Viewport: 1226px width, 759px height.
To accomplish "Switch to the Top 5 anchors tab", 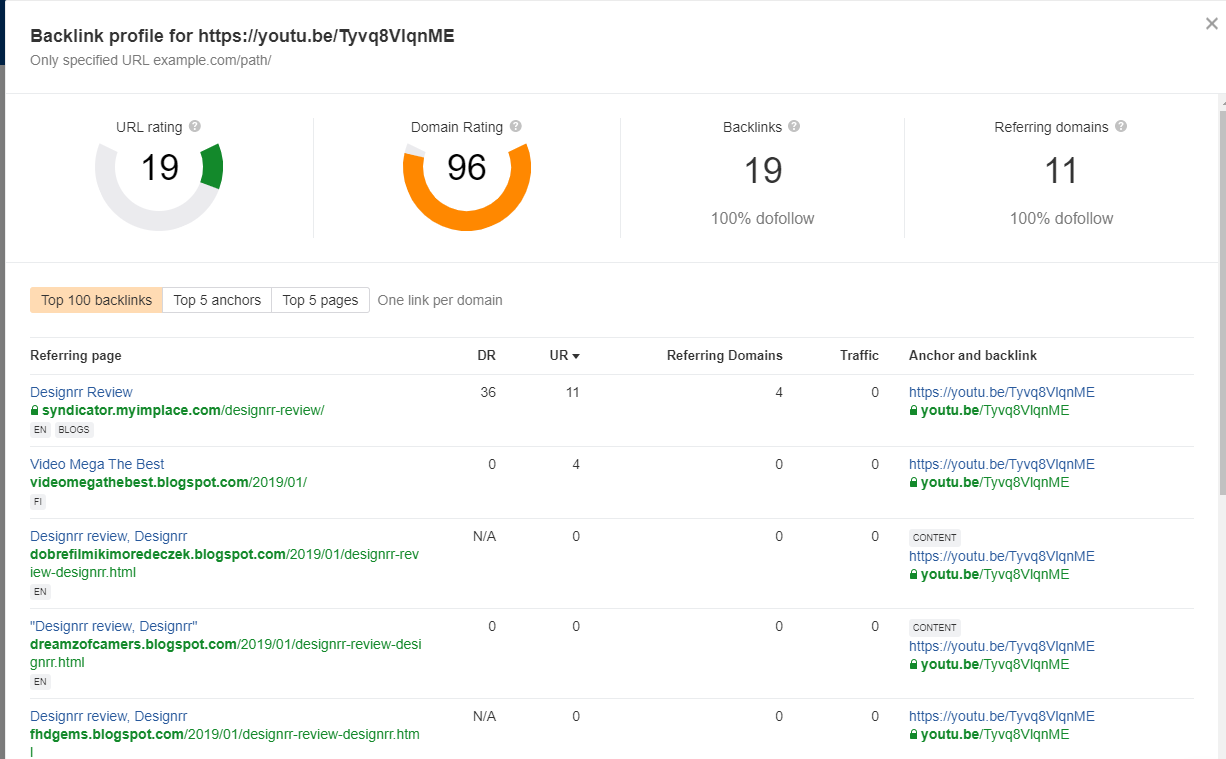I will pos(217,300).
